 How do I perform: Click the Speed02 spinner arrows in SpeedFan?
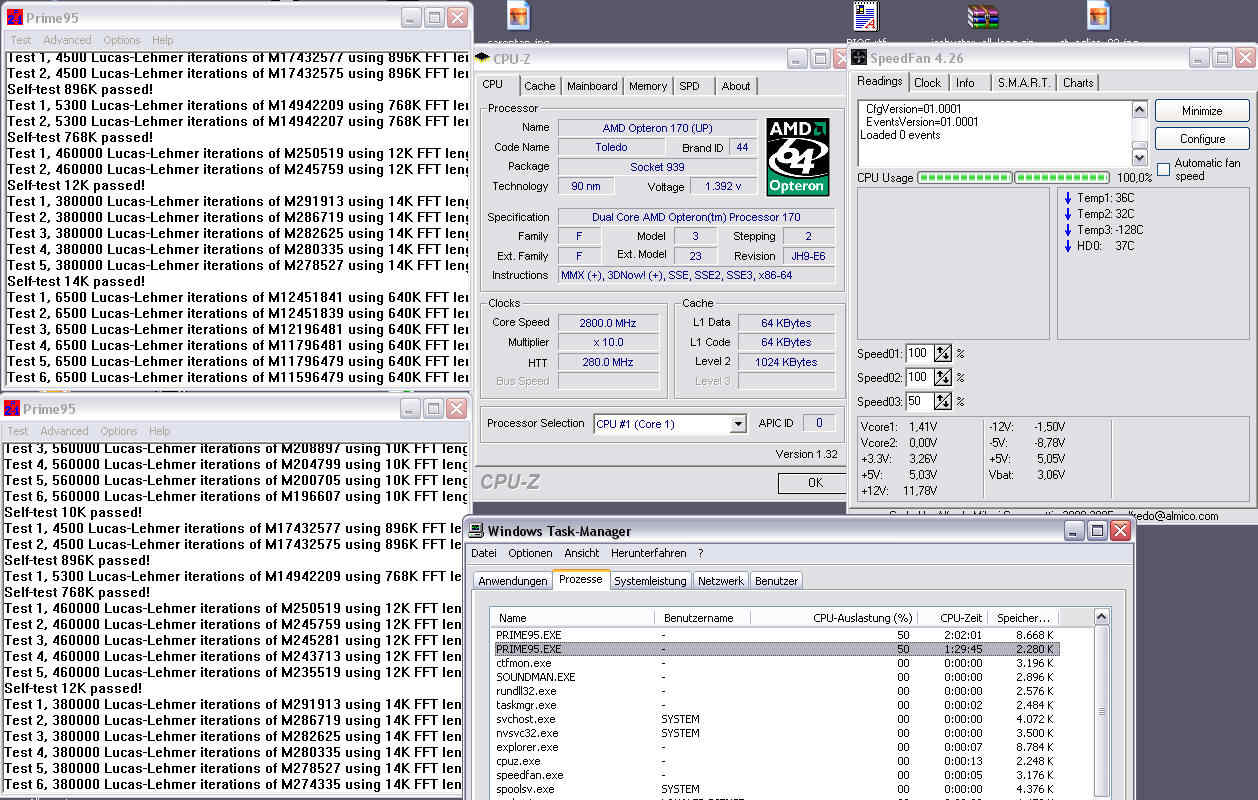(x=943, y=378)
